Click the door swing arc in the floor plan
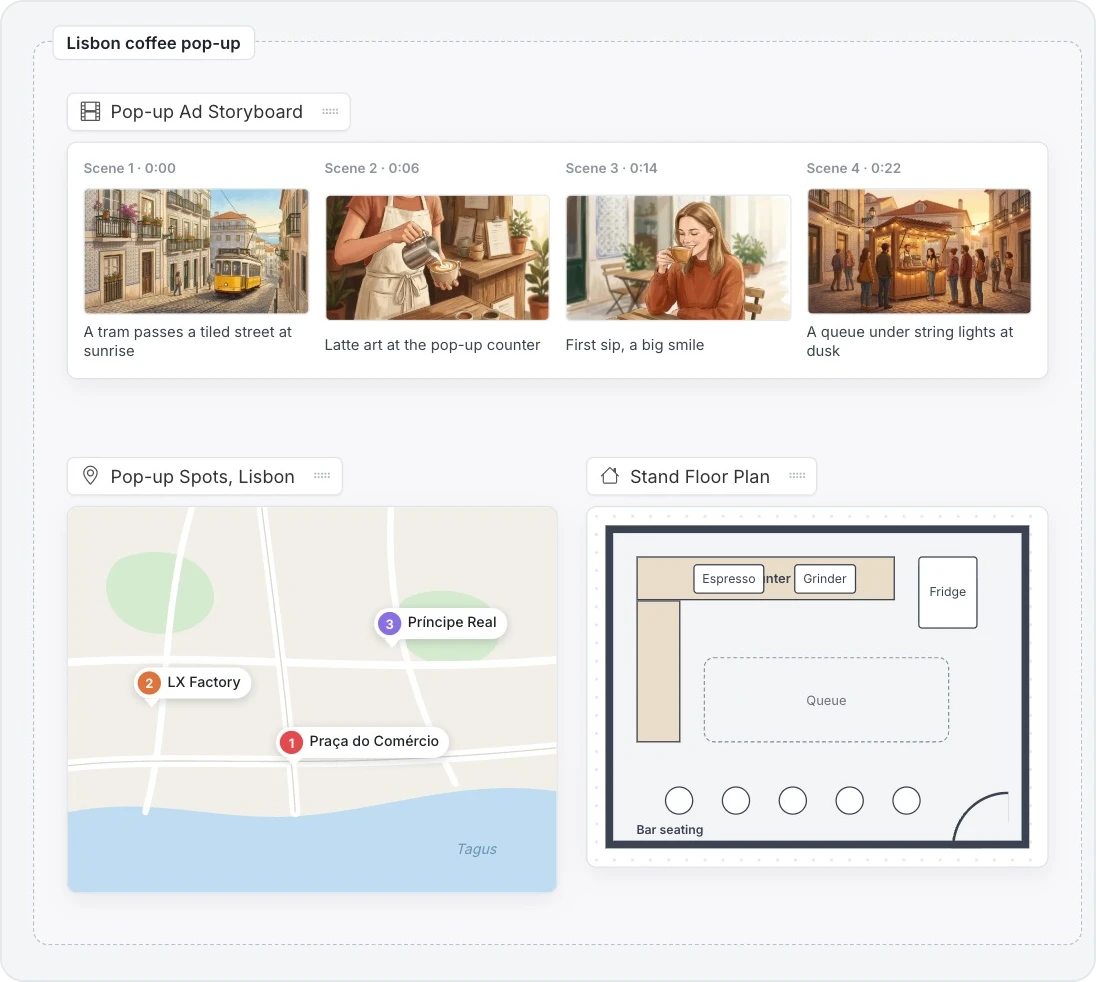This screenshot has height=982, width=1096. pos(981,816)
